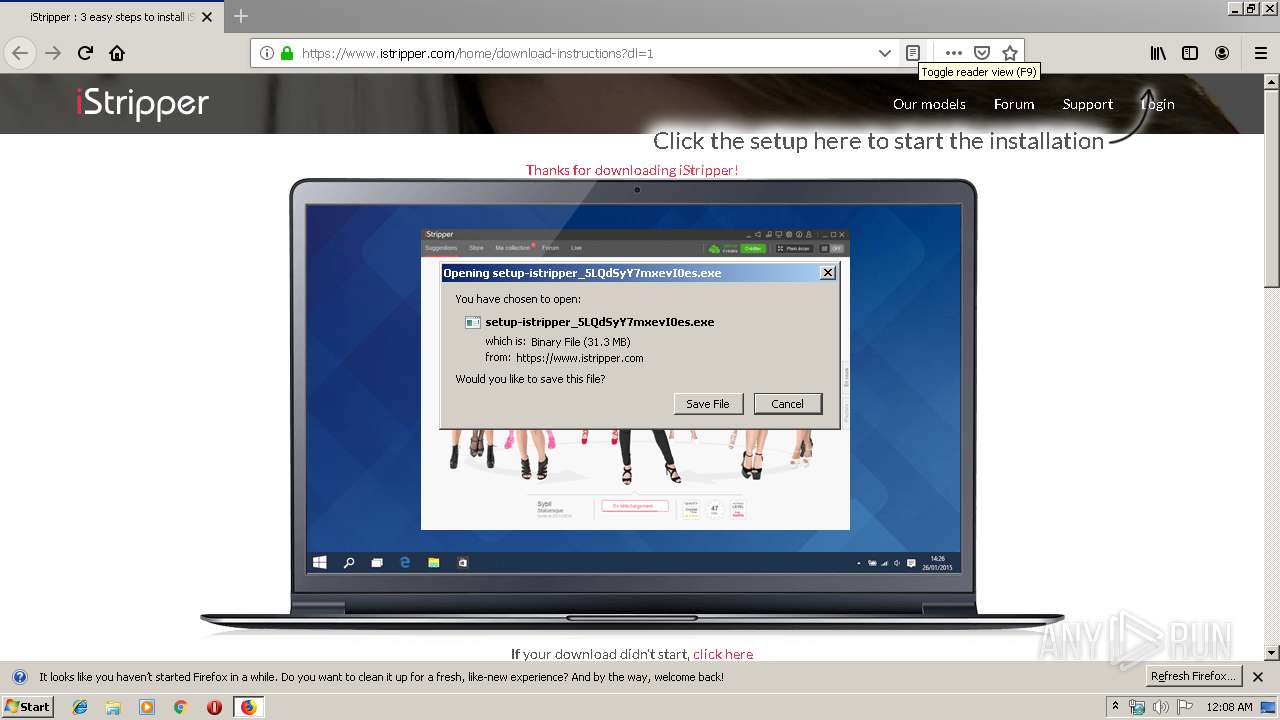The image size is (1280, 720).
Task: Open the Support menu link
Action: pyautogui.click(x=1088, y=104)
